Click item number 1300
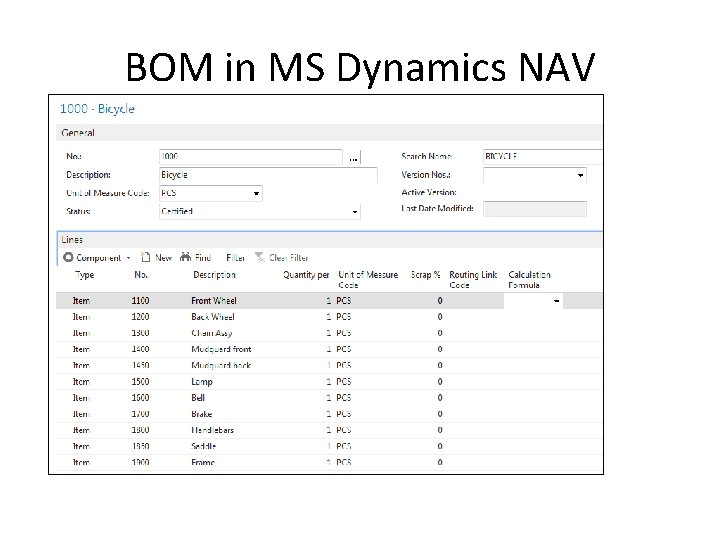The height and width of the screenshot is (540, 720). (x=141, y=333)
